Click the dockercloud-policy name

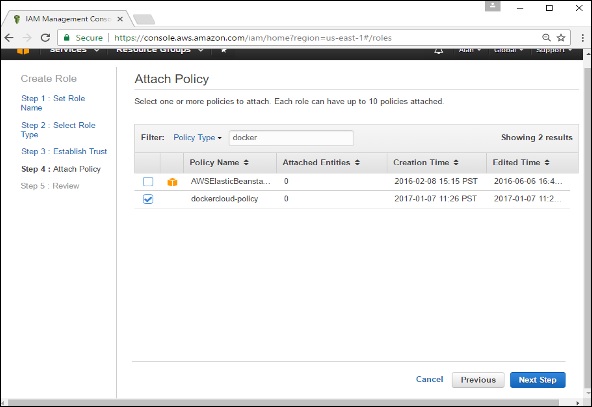click(x=224, y=199)
